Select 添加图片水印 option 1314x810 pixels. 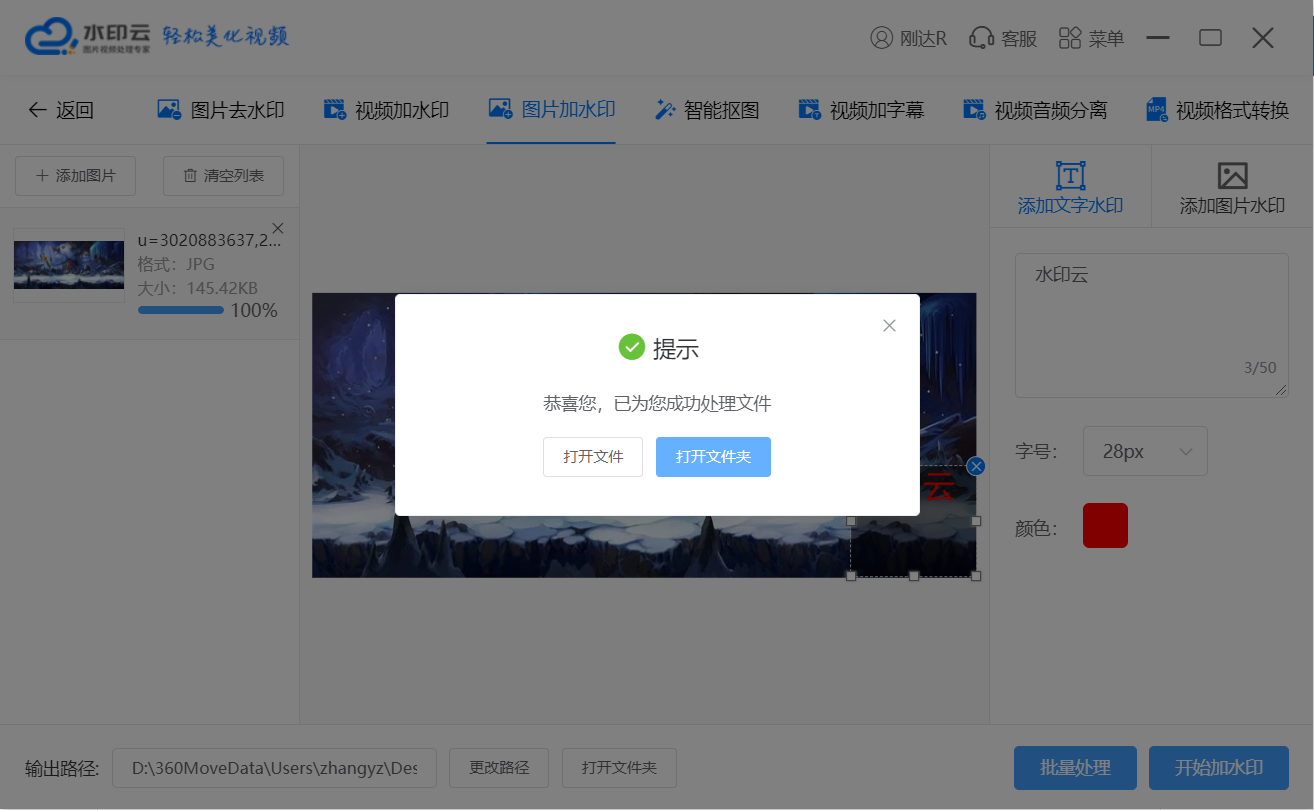(1232, 188)
